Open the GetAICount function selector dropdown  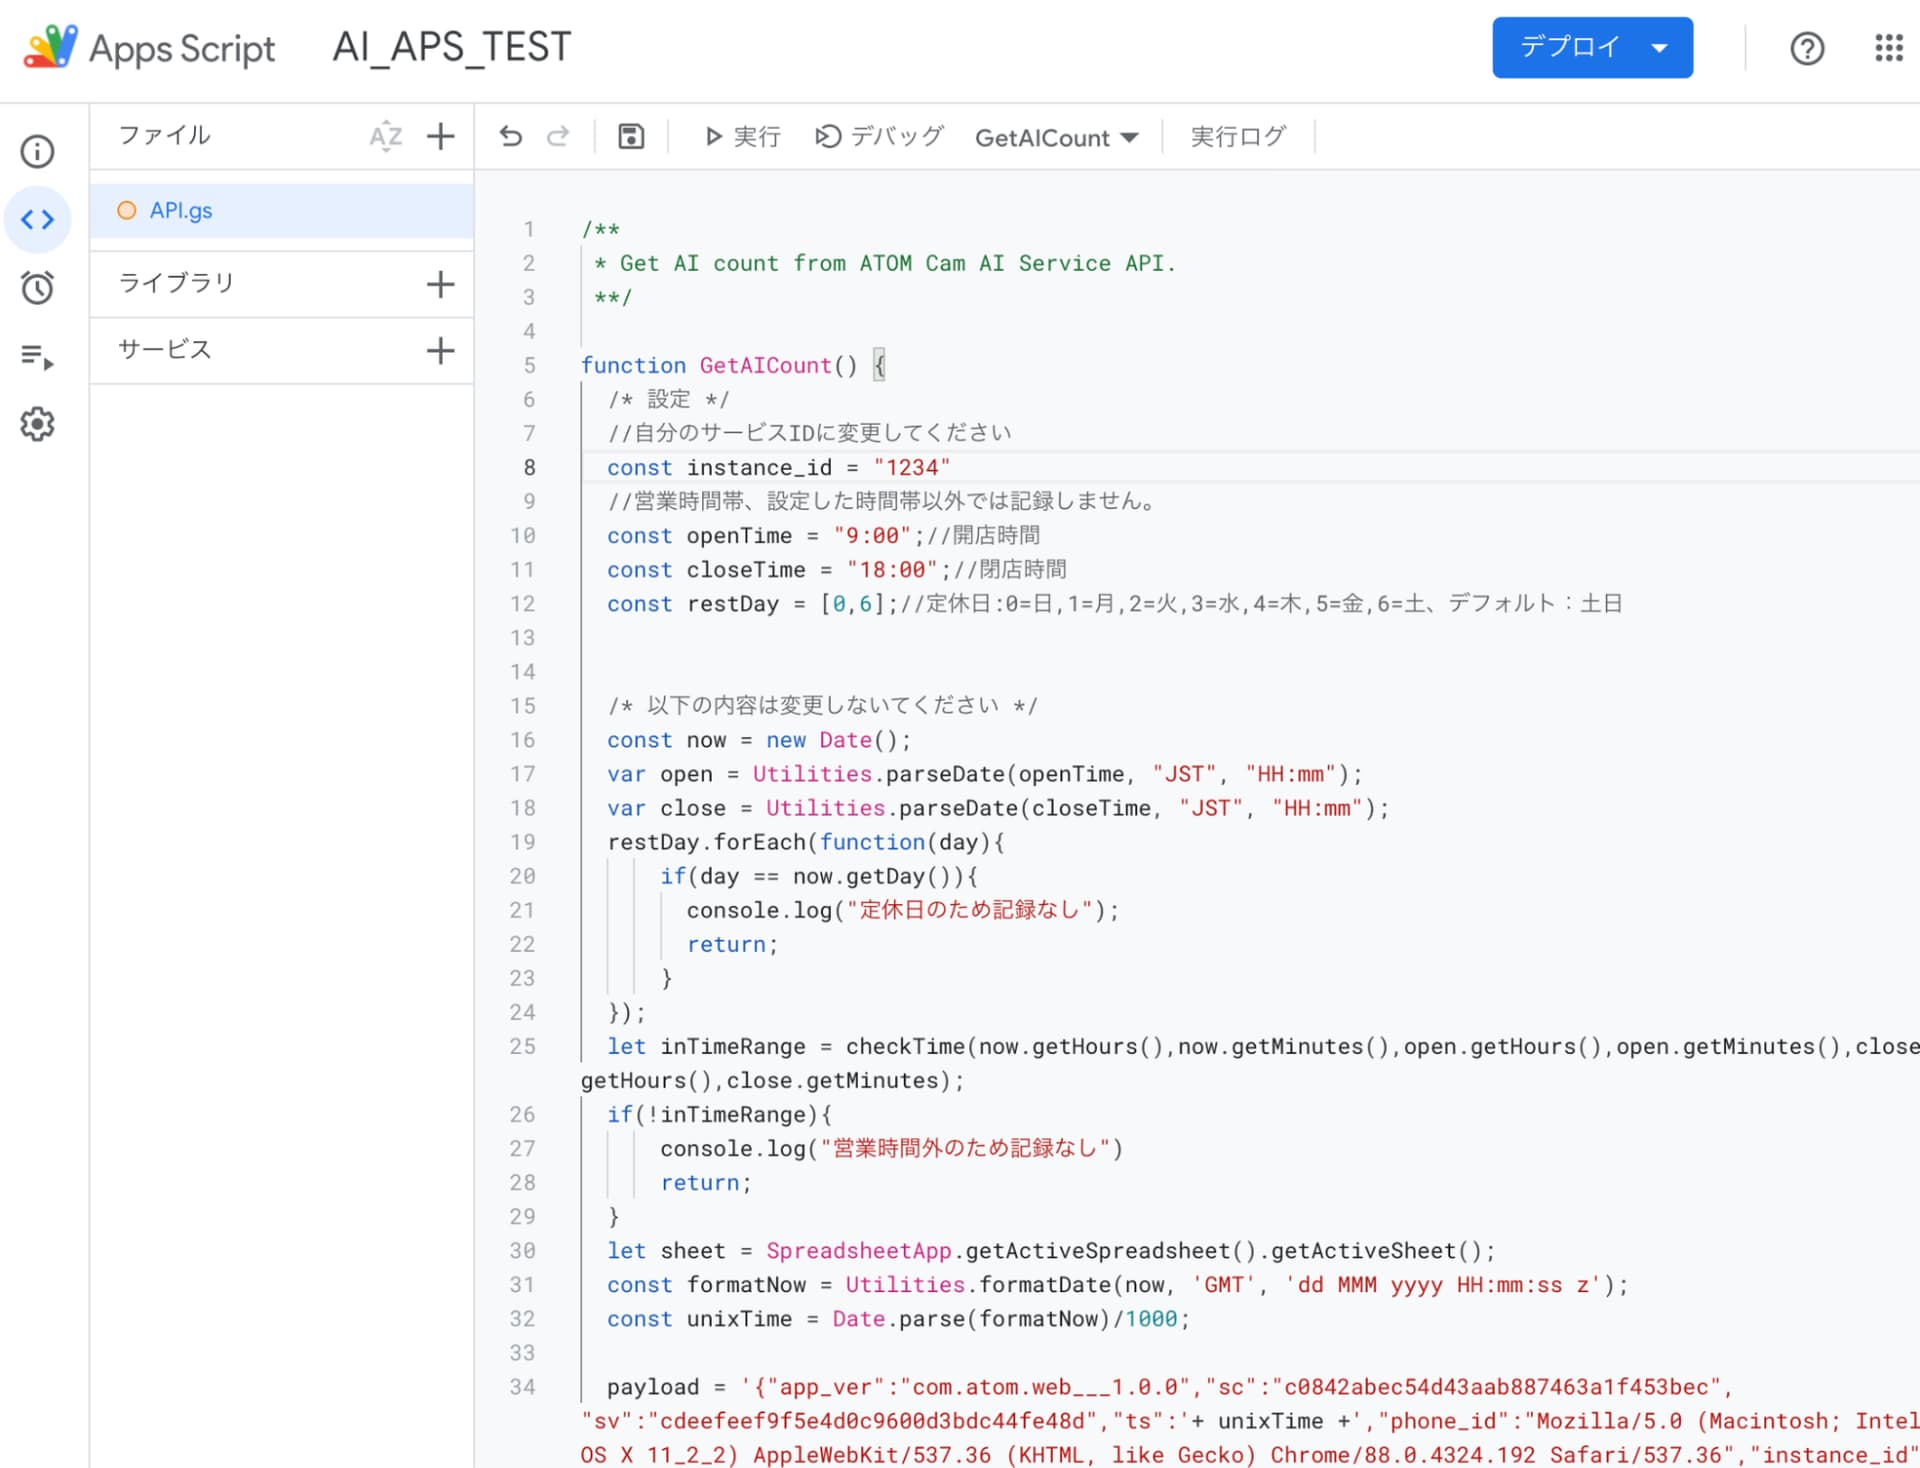[x=1056, y=138]
